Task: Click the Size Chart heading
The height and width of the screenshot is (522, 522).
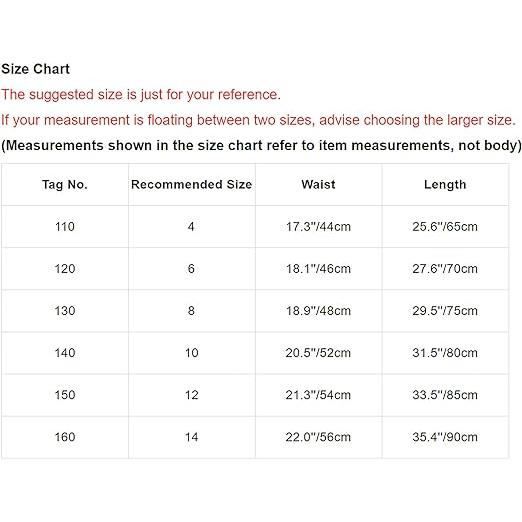Action: [35, 69]
